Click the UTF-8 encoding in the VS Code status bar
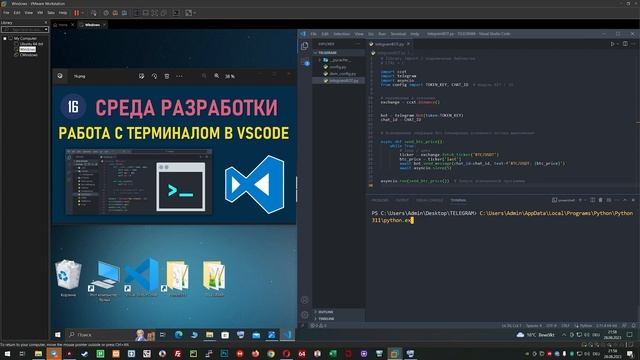Viewport: 640px width, 360px height. pyautogui.click(x=551, y=326)
